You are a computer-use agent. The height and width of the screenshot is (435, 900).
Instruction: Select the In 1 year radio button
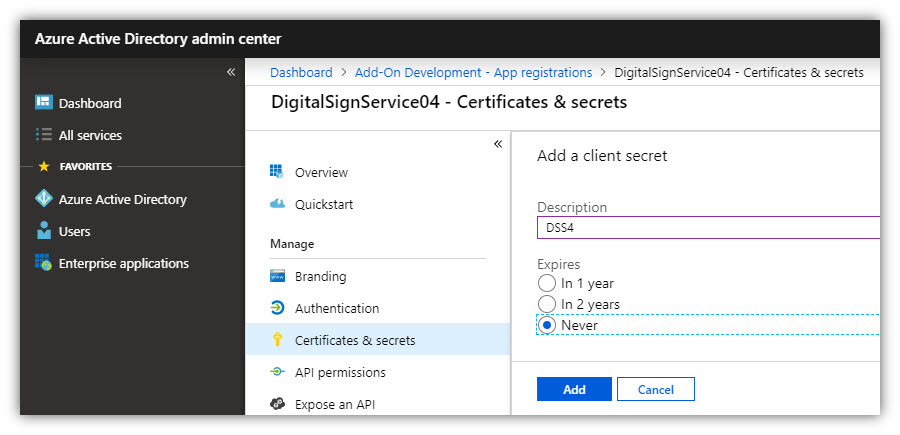tap(546, 283)
